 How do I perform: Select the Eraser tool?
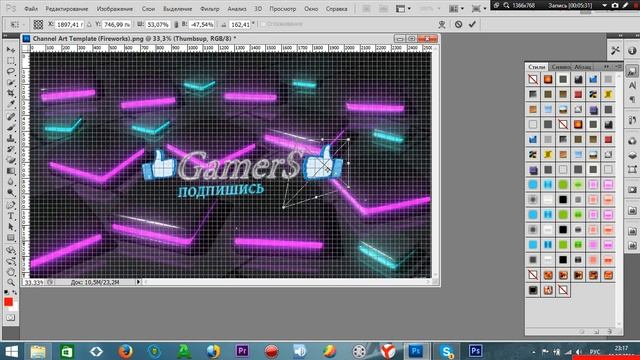tap(11, 160)
